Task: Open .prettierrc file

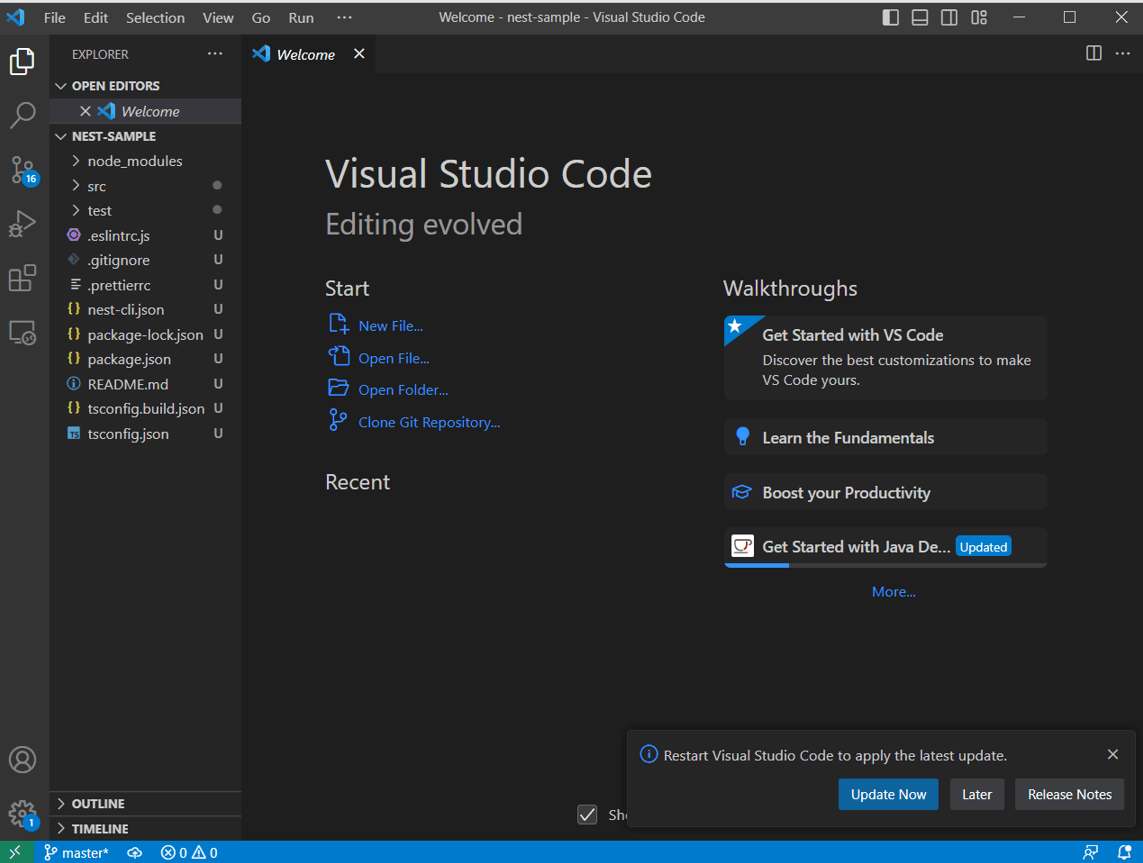Action: pos(145,285)
